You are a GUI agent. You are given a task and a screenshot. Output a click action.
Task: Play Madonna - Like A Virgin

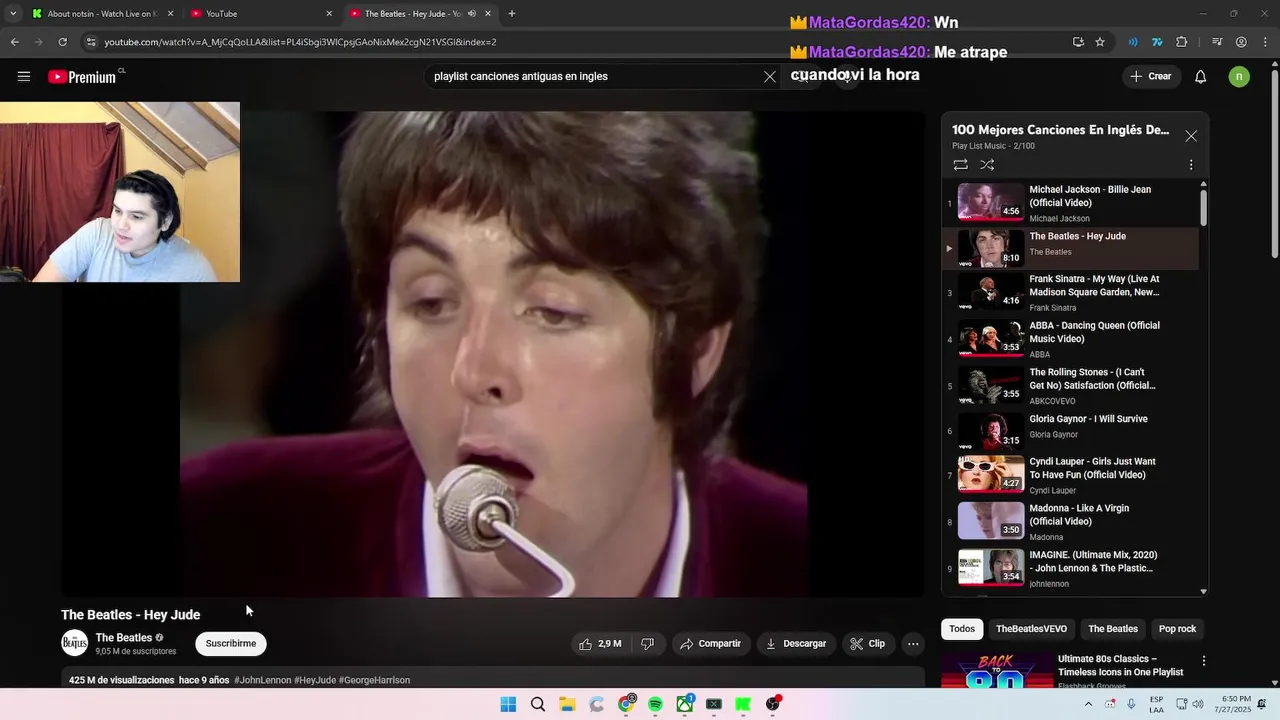(x=1072, y=521)
